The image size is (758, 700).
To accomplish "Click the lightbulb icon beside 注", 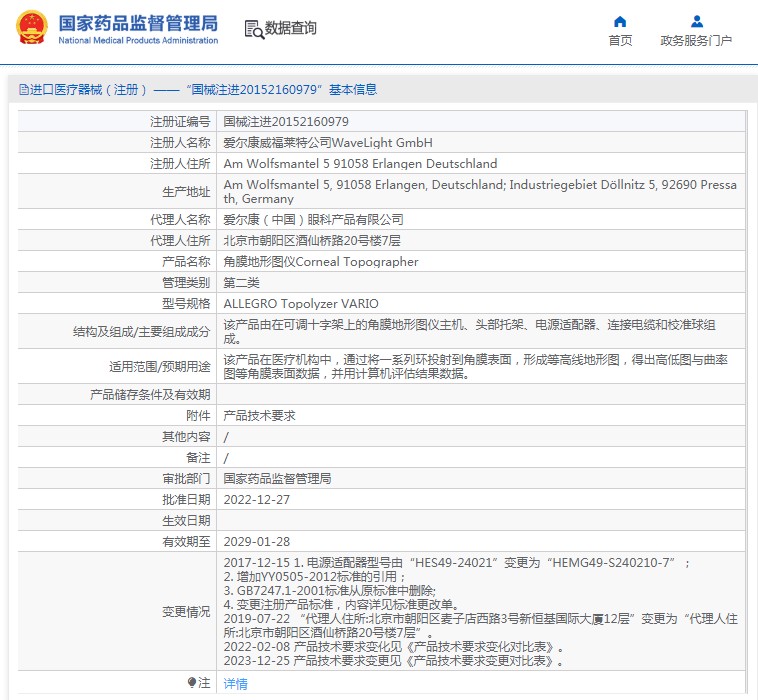I will pyautogui.click(x=192, y=683).
